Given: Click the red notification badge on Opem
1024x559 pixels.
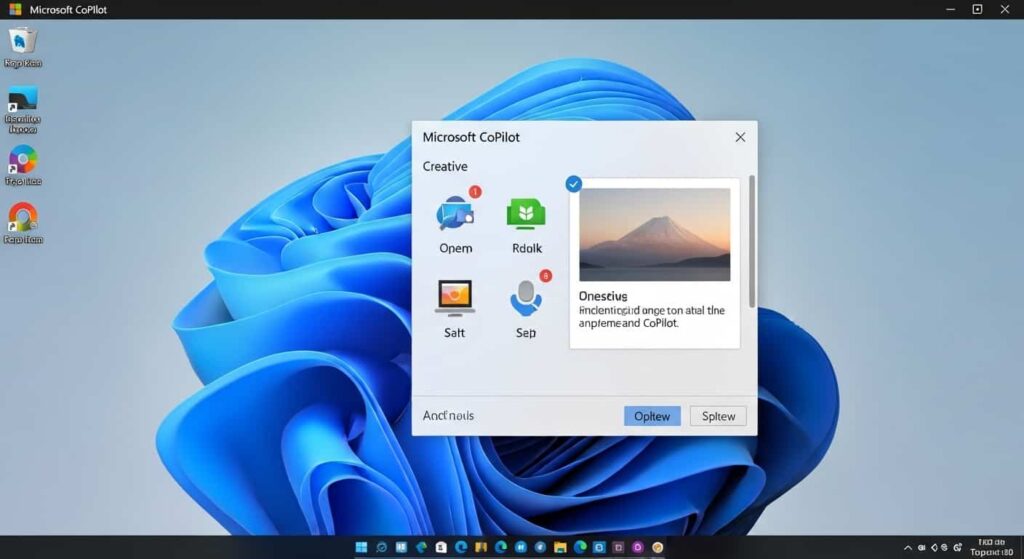Looking at the screenshot, I should [x=475, y=191].
